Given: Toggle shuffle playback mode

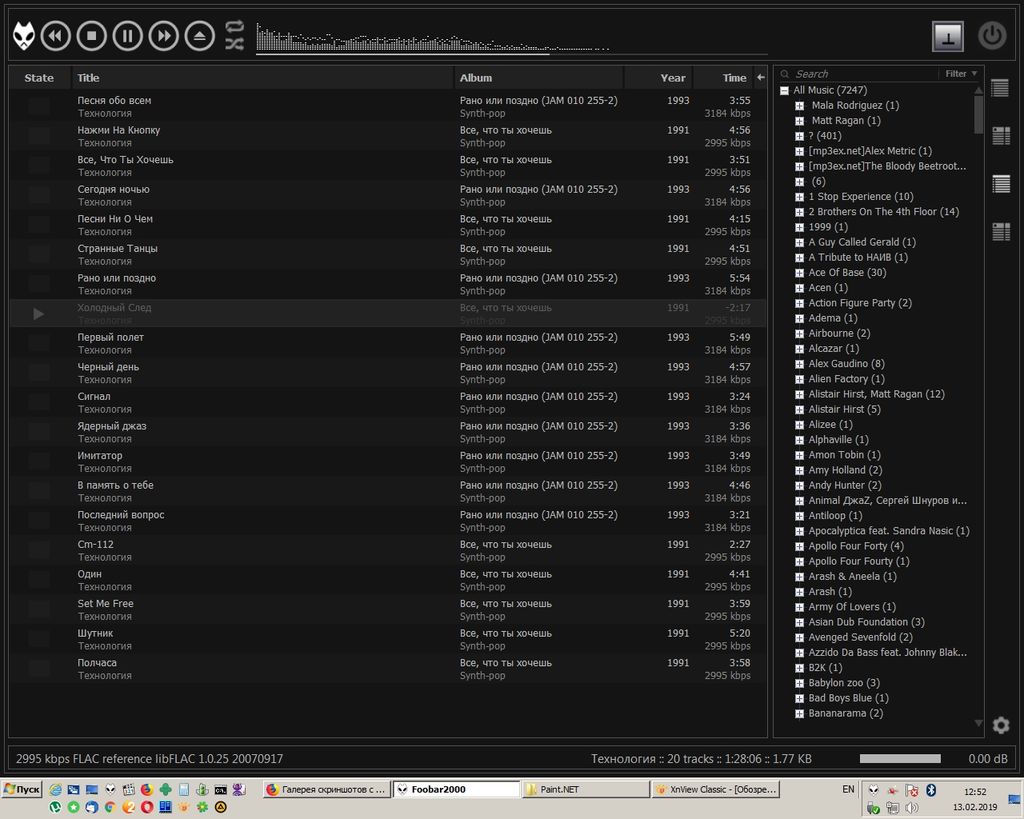Looking at the screenshot, I should pyautogui.click(x=235, y=44).
